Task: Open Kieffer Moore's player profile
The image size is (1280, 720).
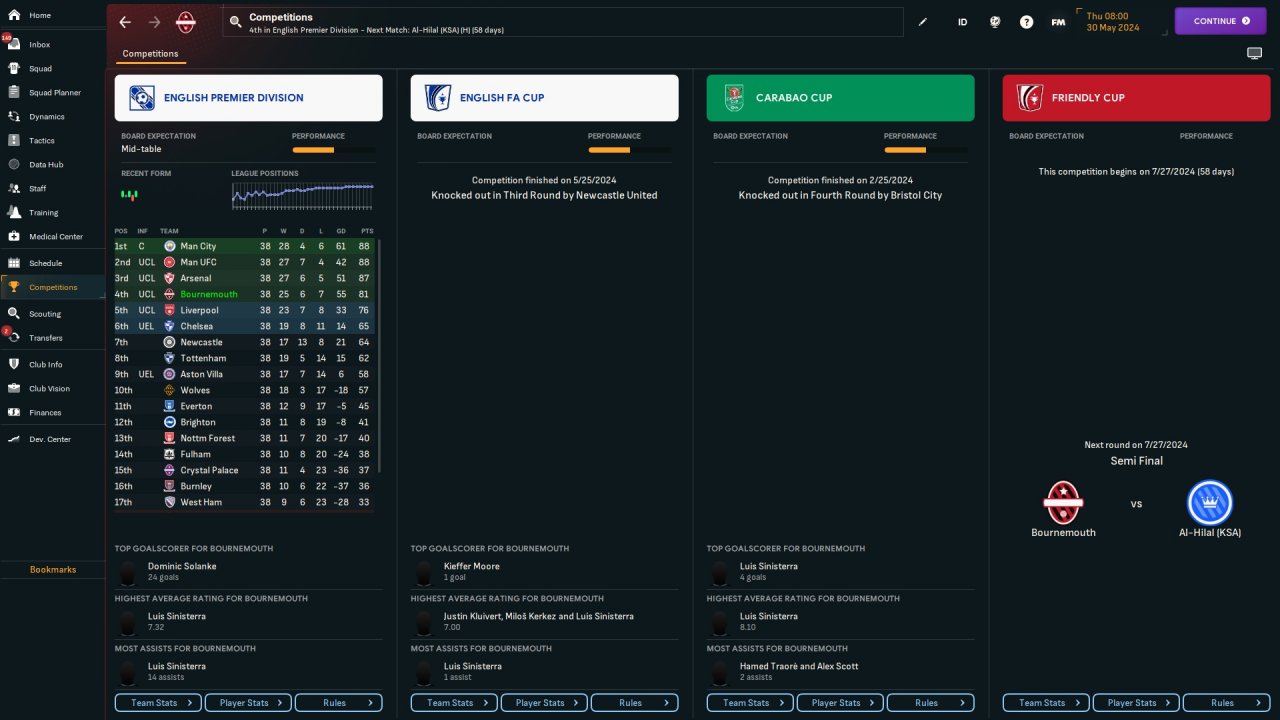Action: (x=472, y=566)
